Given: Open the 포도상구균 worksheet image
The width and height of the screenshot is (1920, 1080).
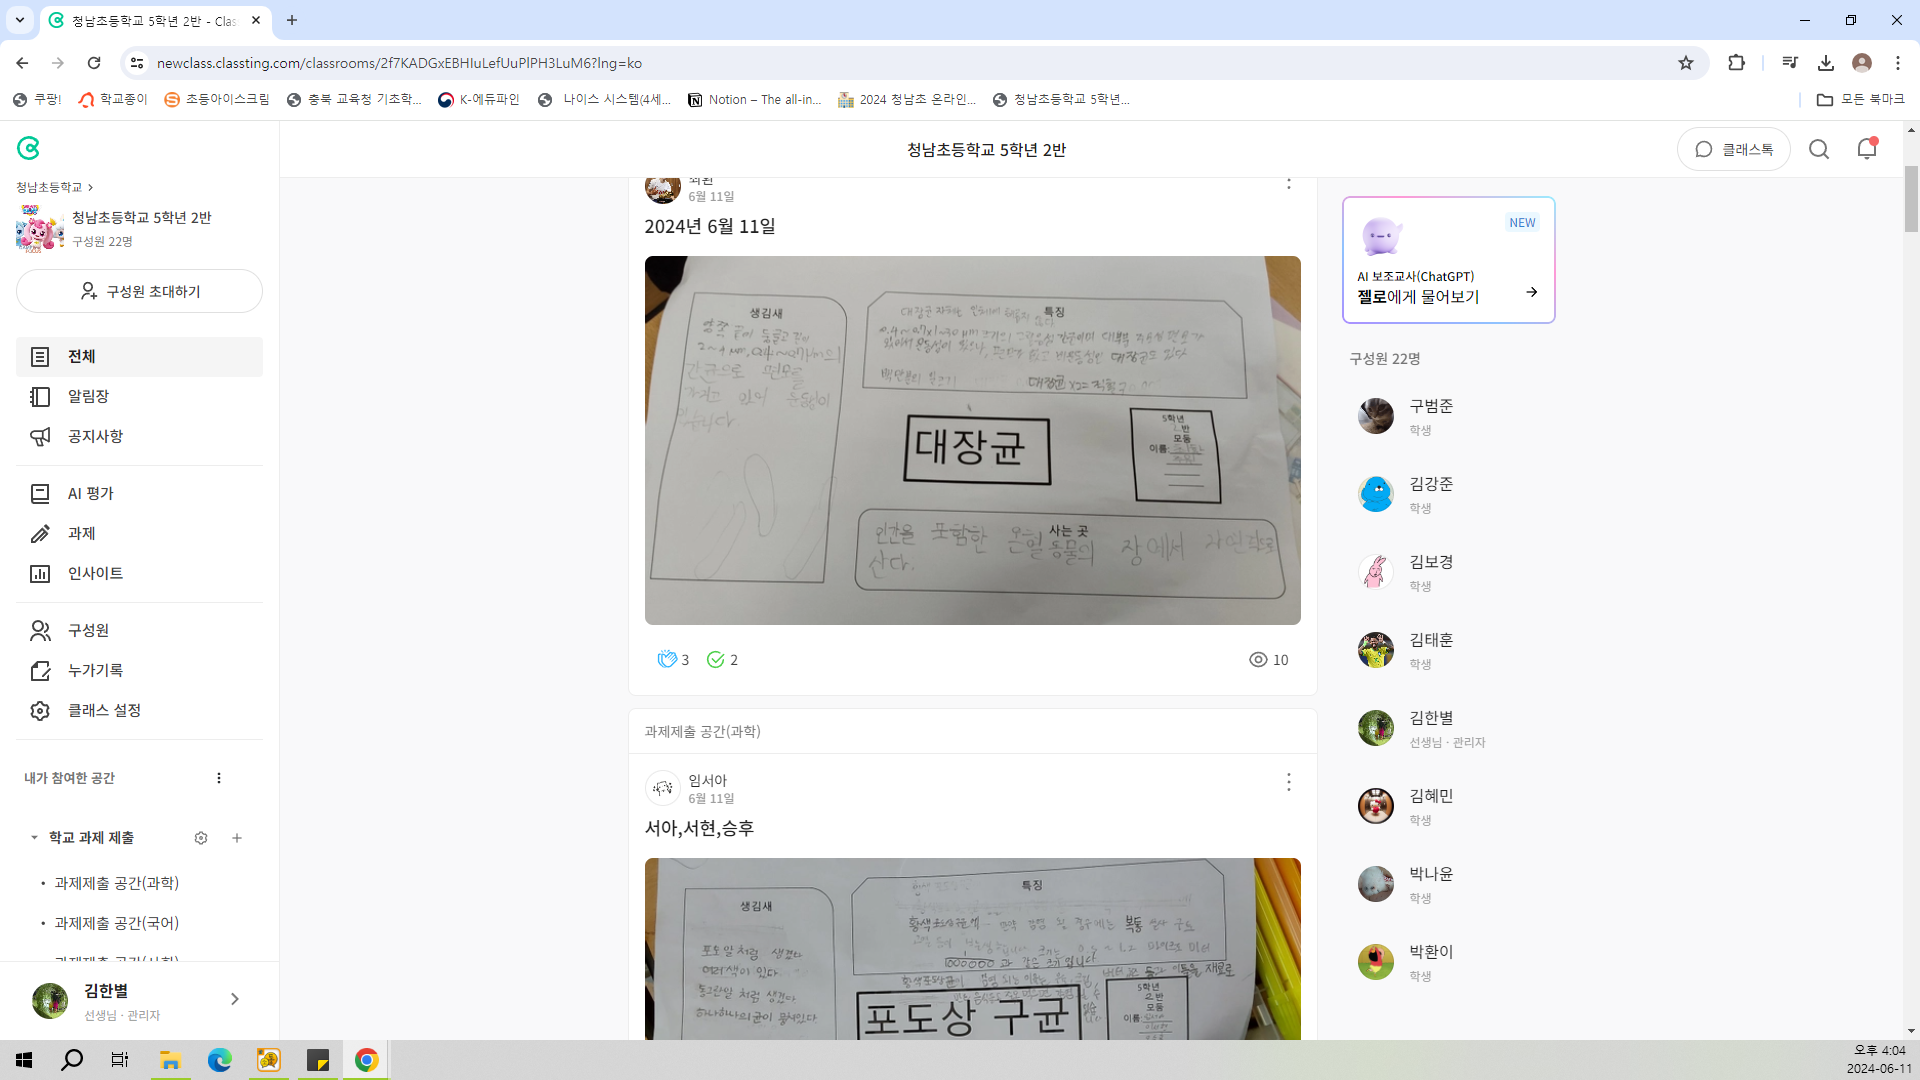Looking at the screenshot, I should coord(973,948).
